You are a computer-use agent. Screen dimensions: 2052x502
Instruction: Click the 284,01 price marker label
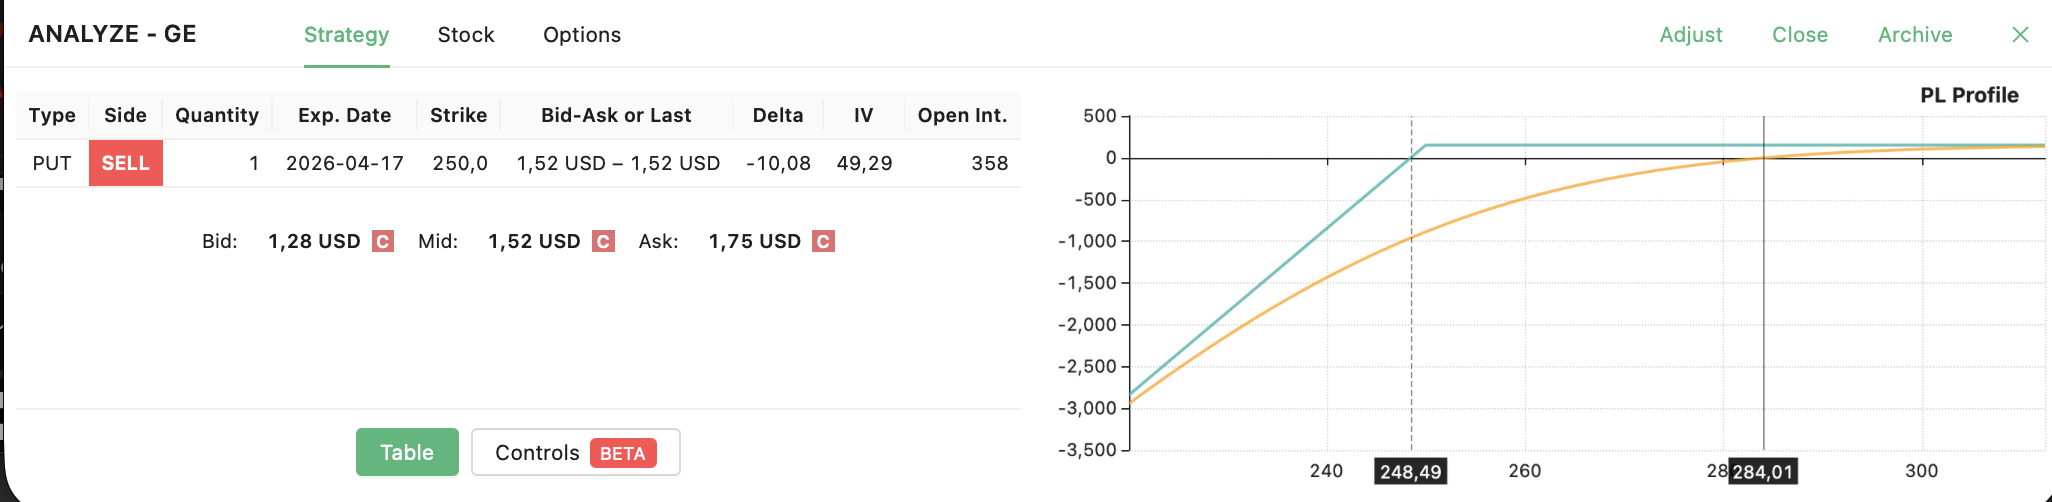1763,472
